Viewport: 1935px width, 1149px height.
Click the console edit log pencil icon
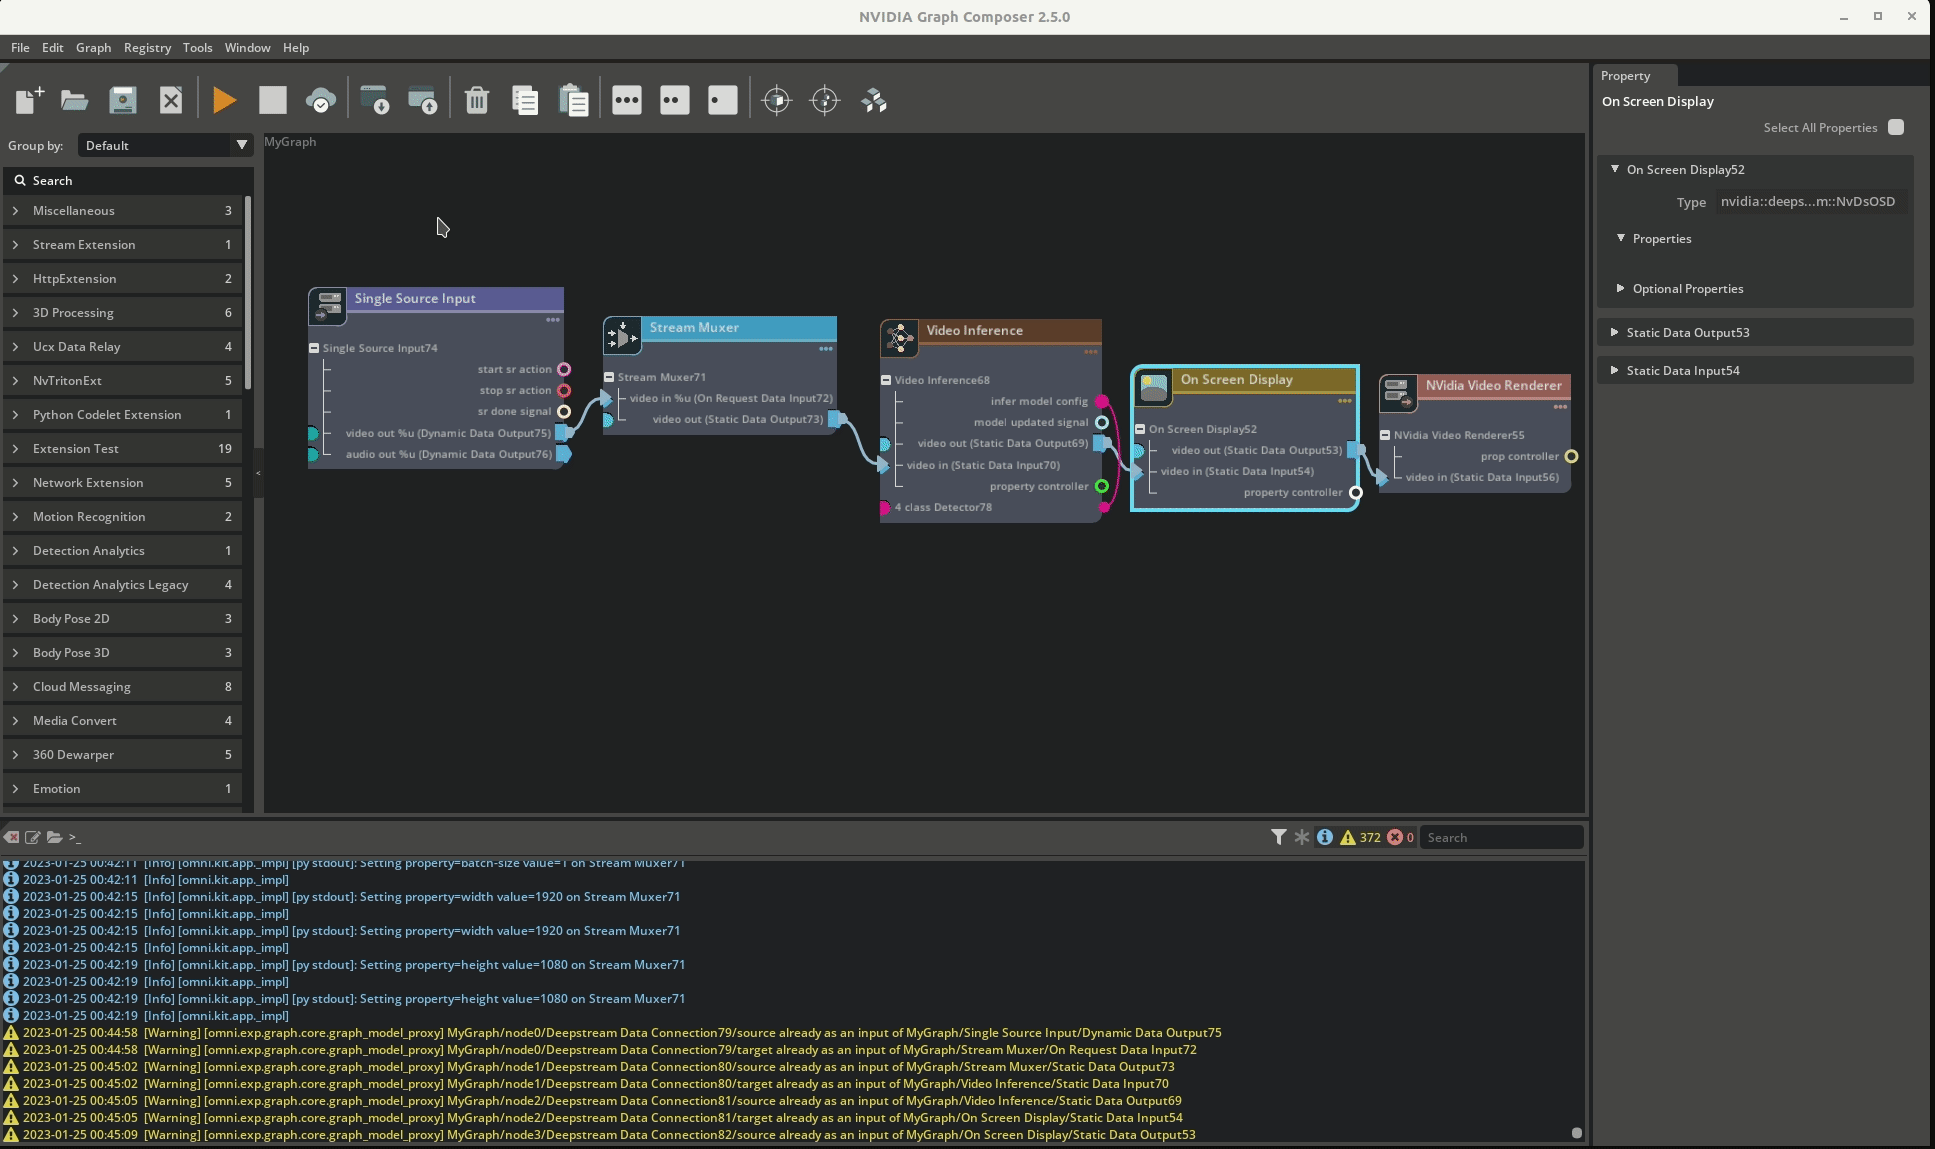pyautogui.click(x=33, y=837)
